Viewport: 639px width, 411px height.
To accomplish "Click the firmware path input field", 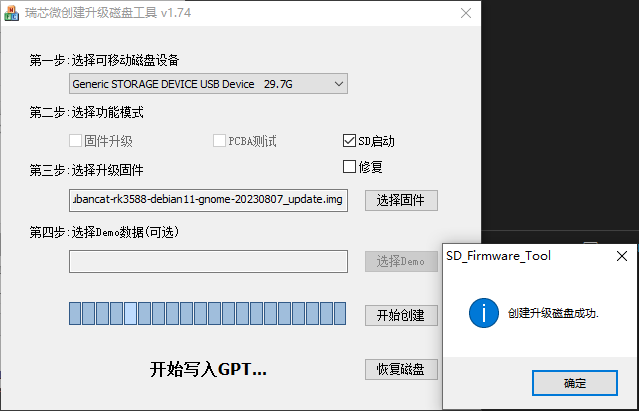I will (208, 200).
